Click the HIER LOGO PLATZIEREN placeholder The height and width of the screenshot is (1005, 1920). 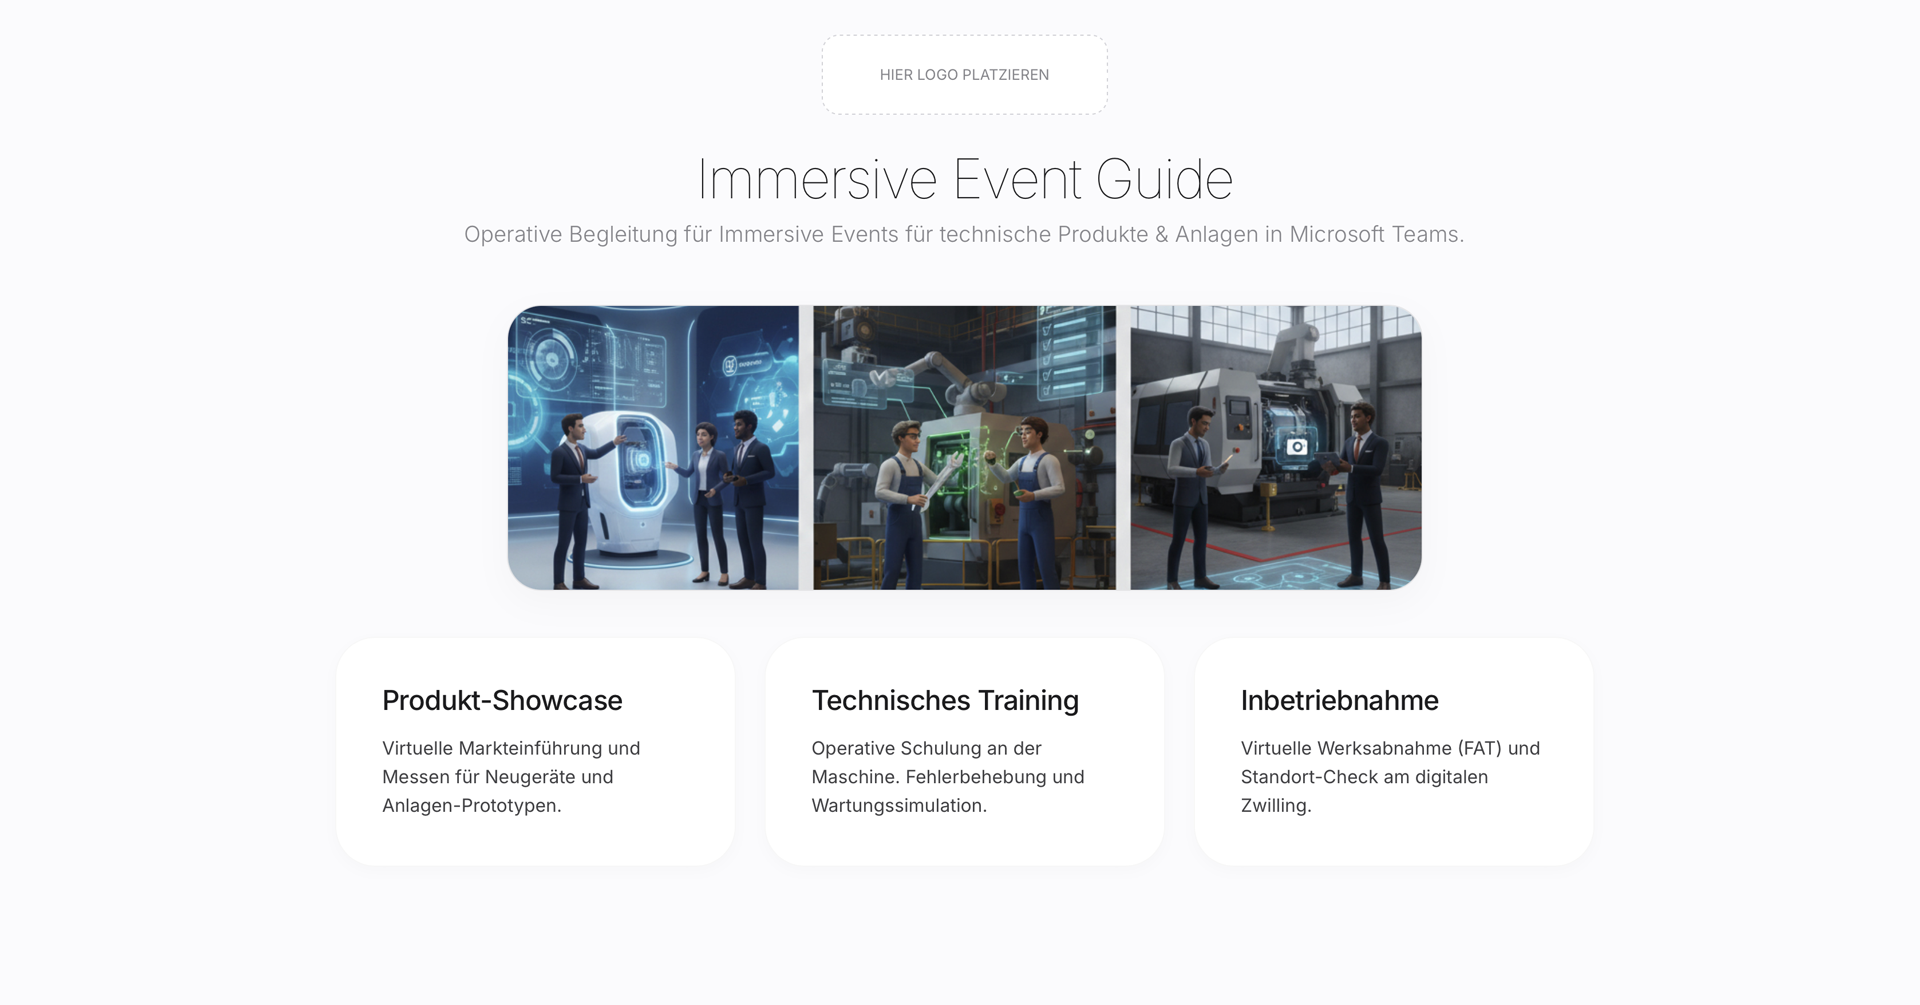[x=964, y=75]
